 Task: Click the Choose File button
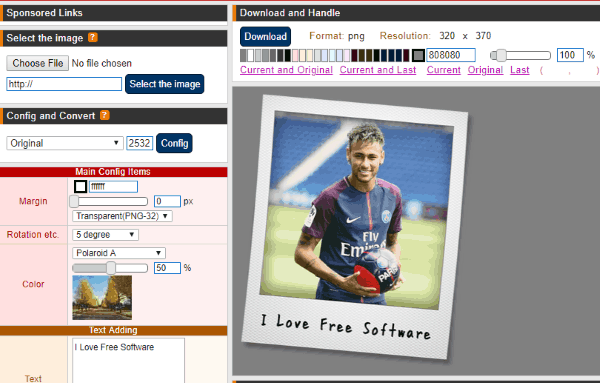coord(38,63)
